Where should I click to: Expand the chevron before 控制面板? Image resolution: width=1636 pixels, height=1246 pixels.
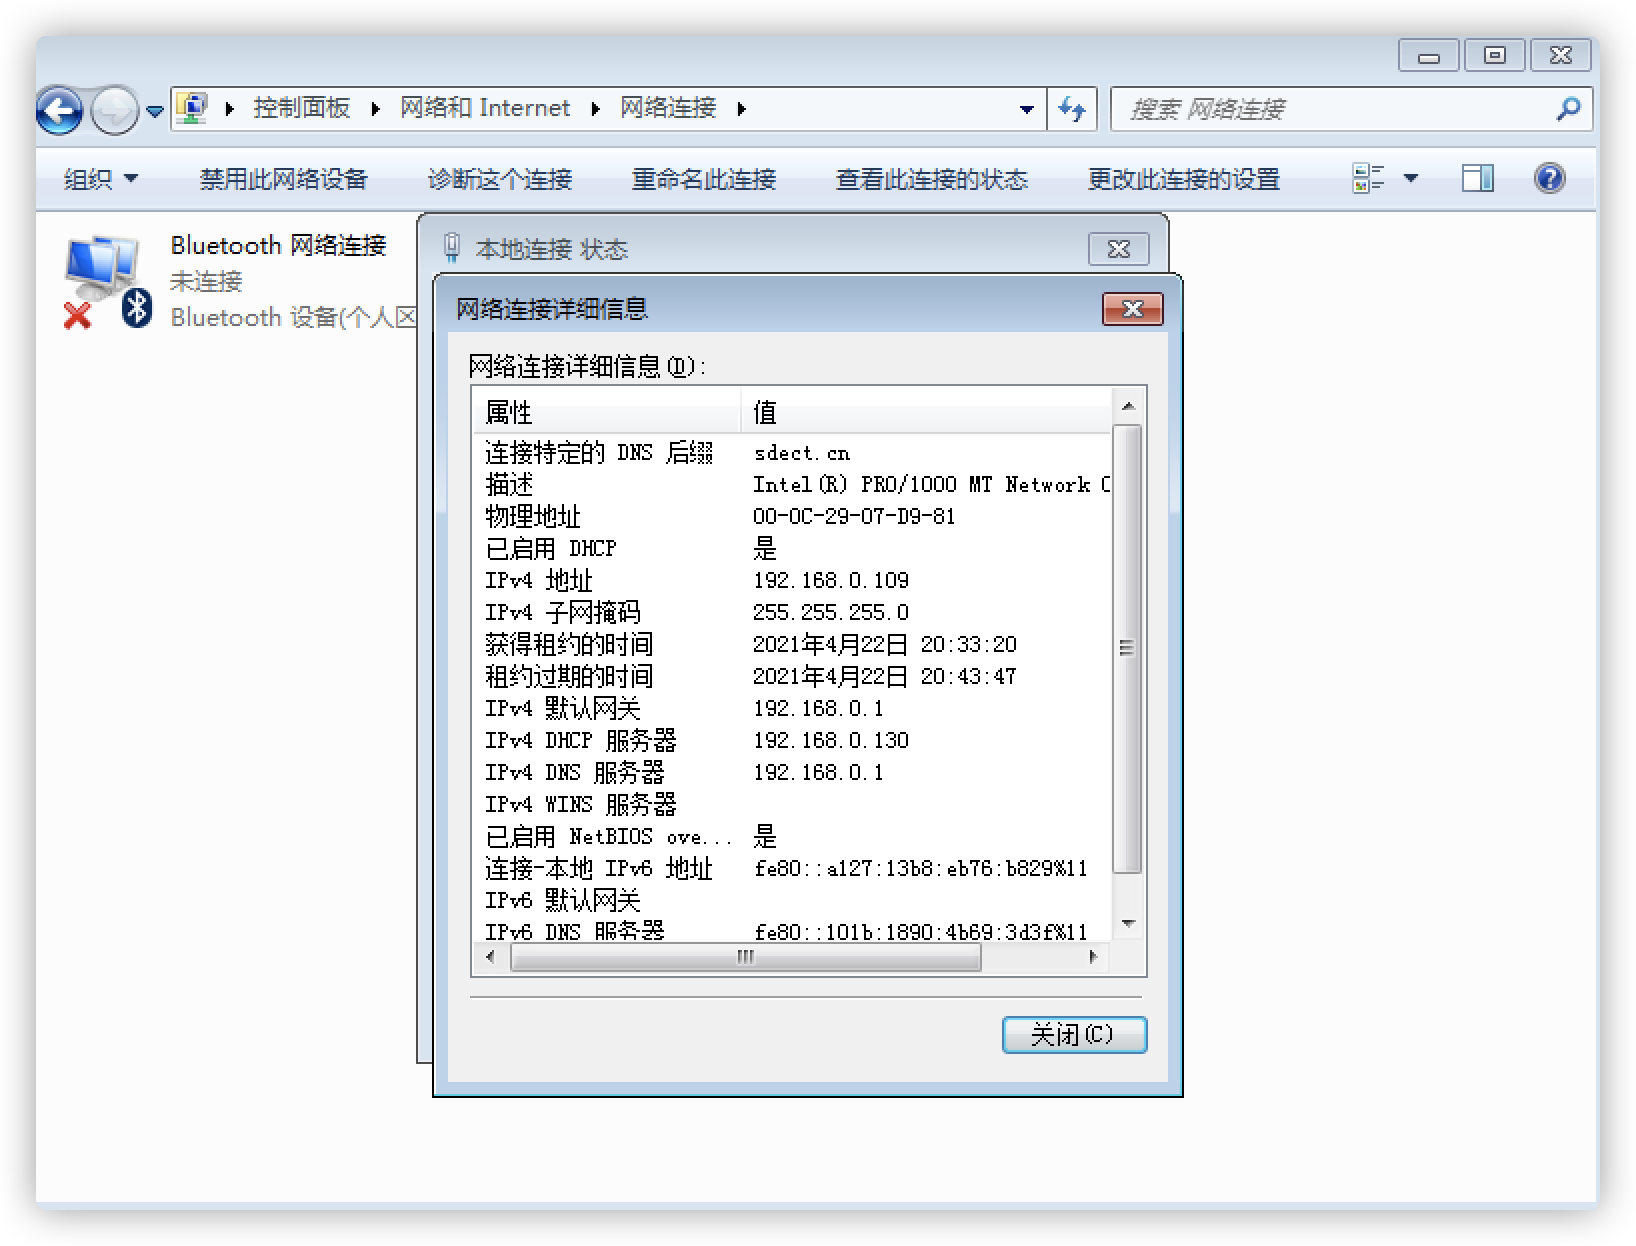(x=230, y=109)
